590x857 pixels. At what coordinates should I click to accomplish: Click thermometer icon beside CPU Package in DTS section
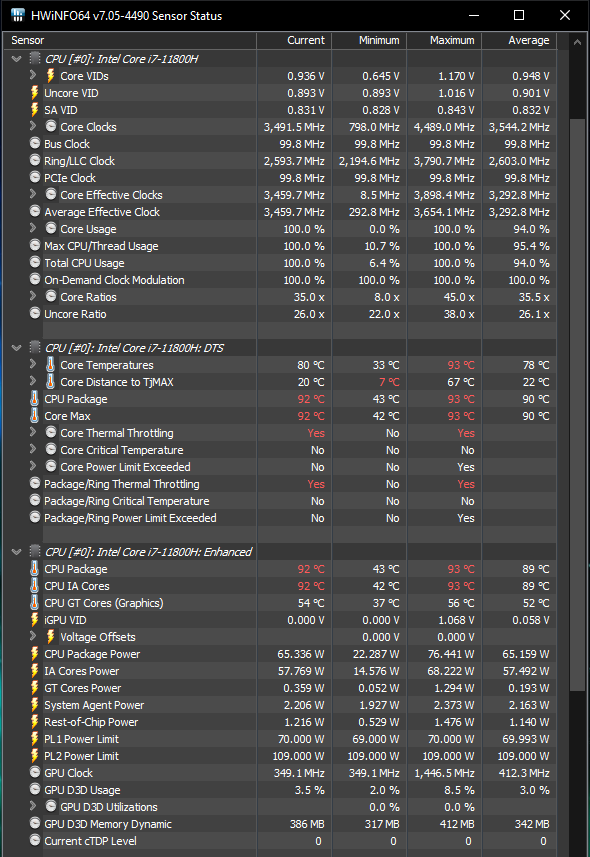pos(34,398)
